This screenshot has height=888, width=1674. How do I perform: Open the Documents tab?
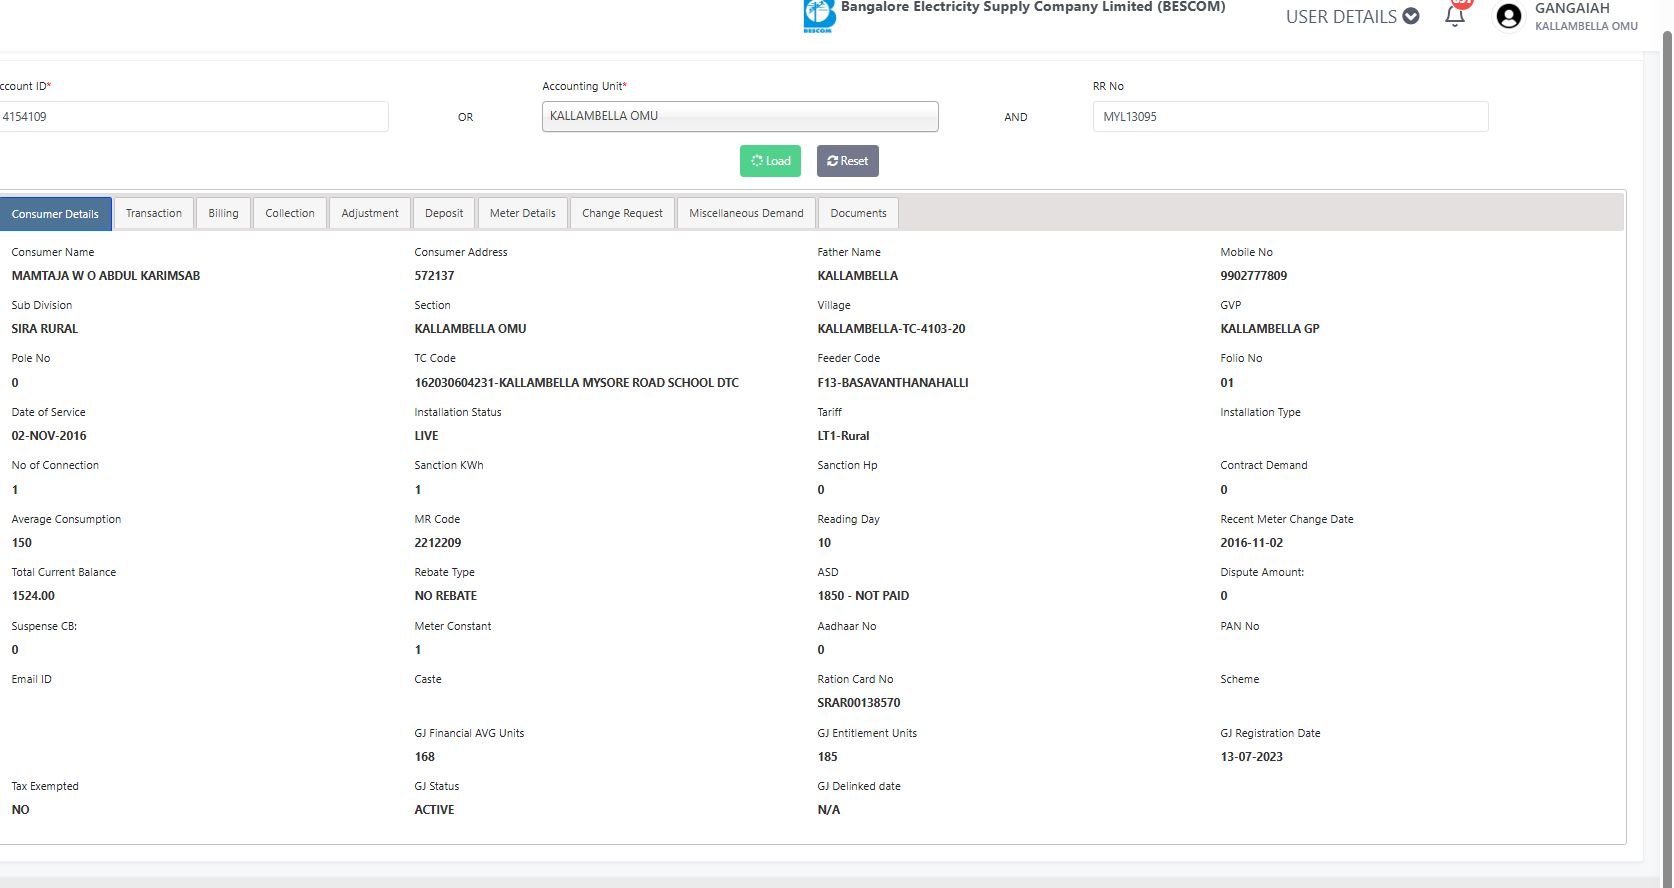pos(858,213)
